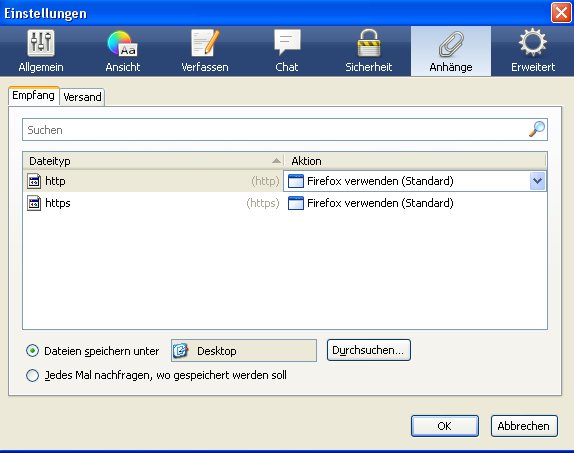574x453 pixels.
Task: Open the Erweitert gear pane
Action: click(x=533, y=51)
